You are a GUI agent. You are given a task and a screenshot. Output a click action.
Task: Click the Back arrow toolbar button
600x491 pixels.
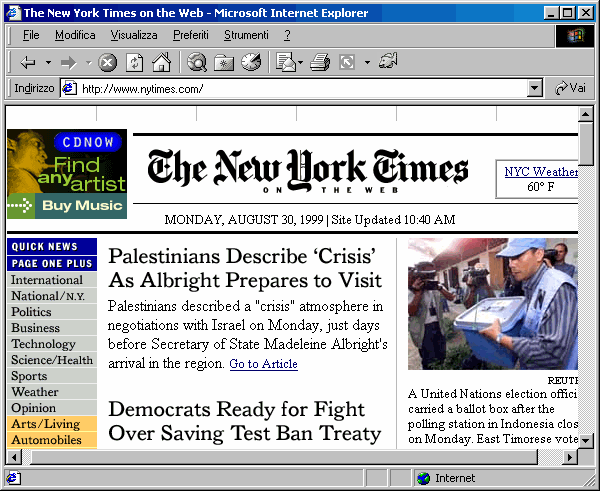[27, 62]
